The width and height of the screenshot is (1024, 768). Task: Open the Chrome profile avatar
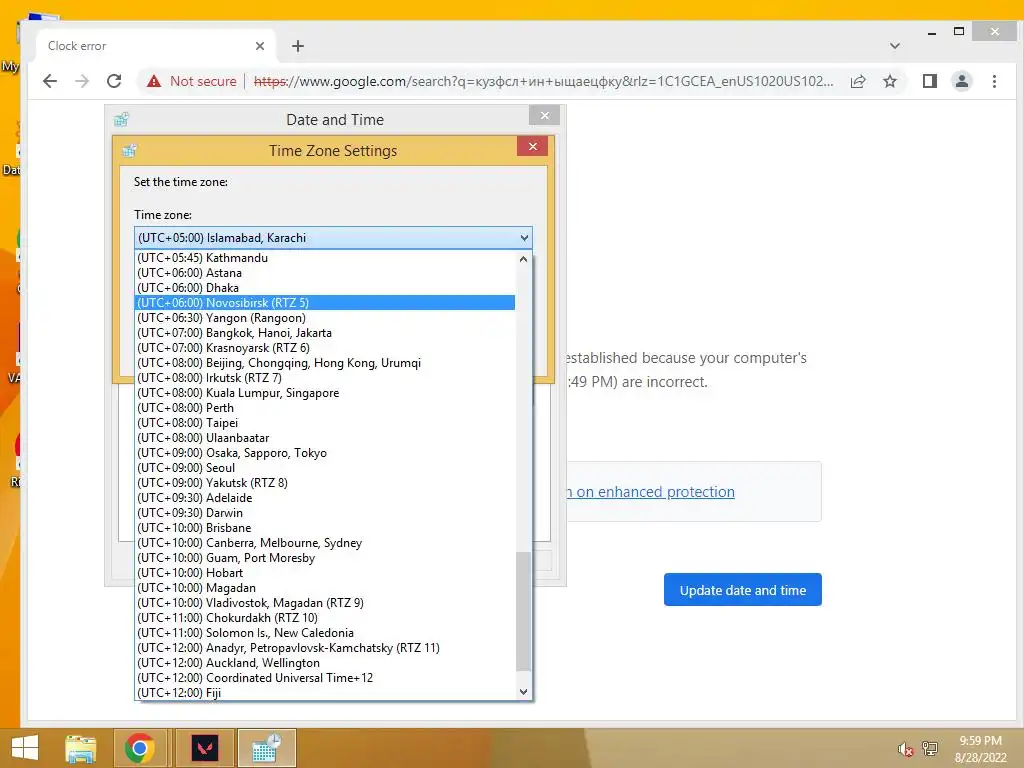coord(962,81)
